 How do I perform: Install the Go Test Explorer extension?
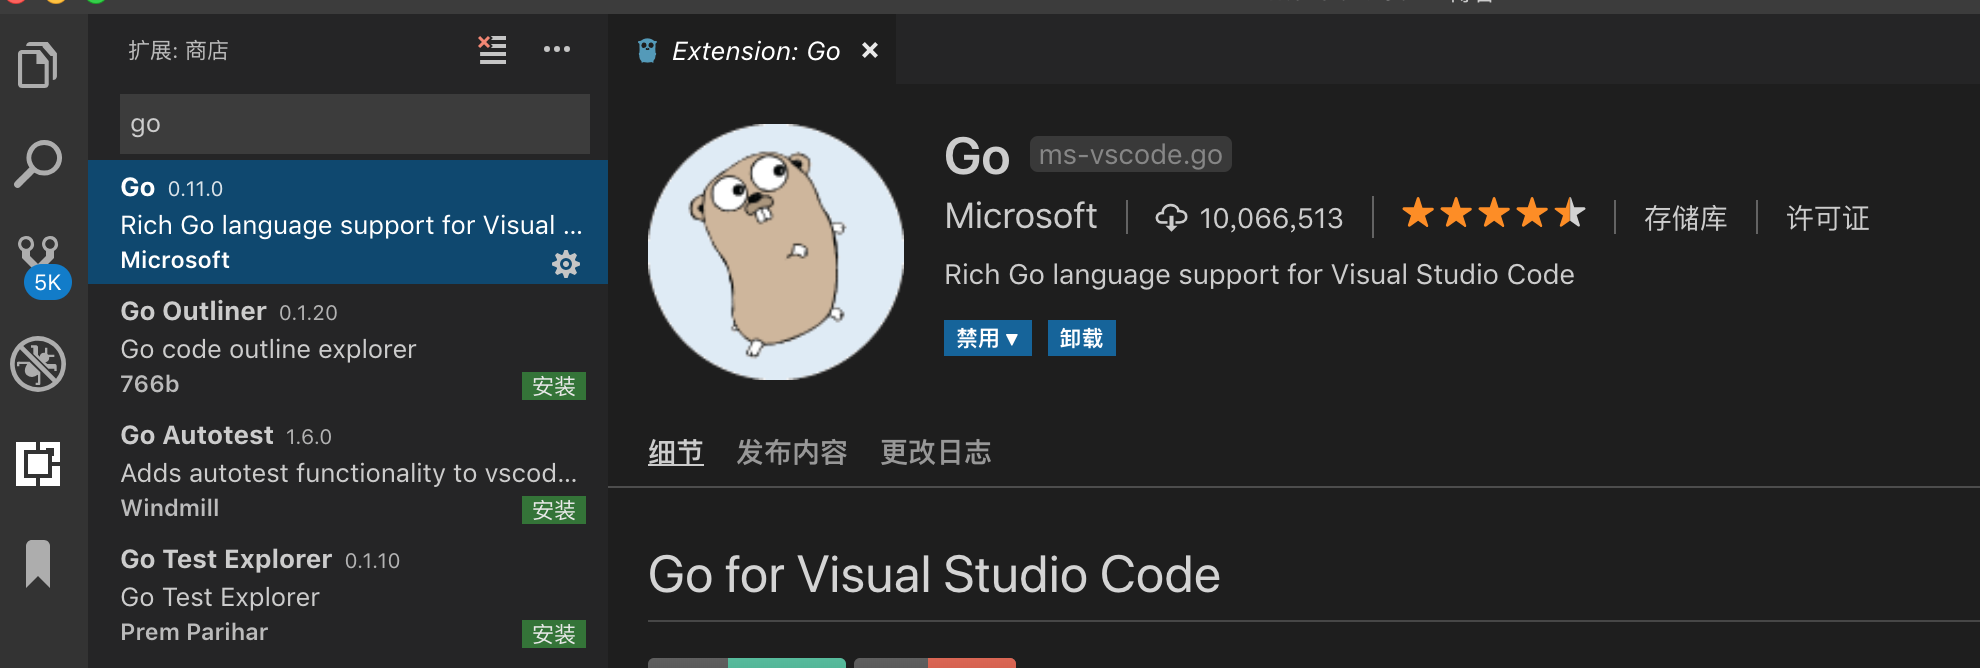coord(554,634)
